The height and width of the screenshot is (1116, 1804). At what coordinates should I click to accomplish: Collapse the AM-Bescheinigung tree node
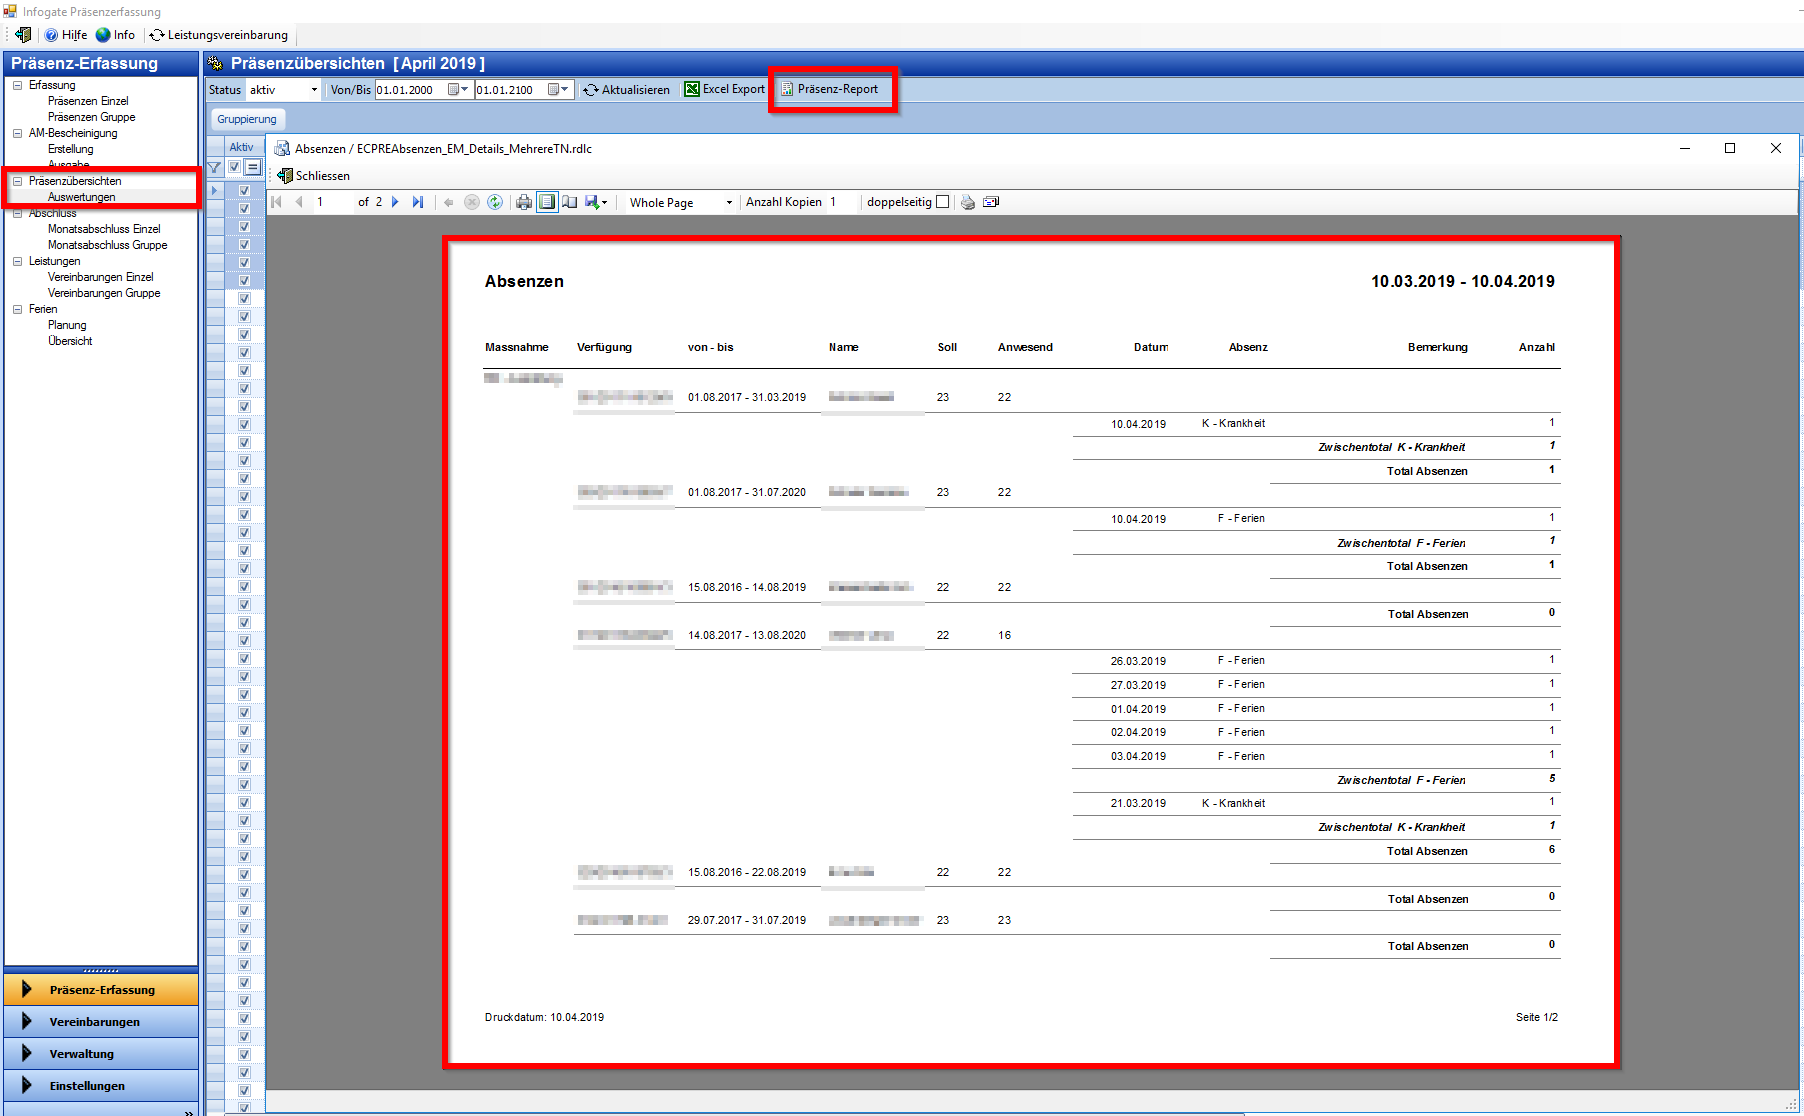coord(17,133)
